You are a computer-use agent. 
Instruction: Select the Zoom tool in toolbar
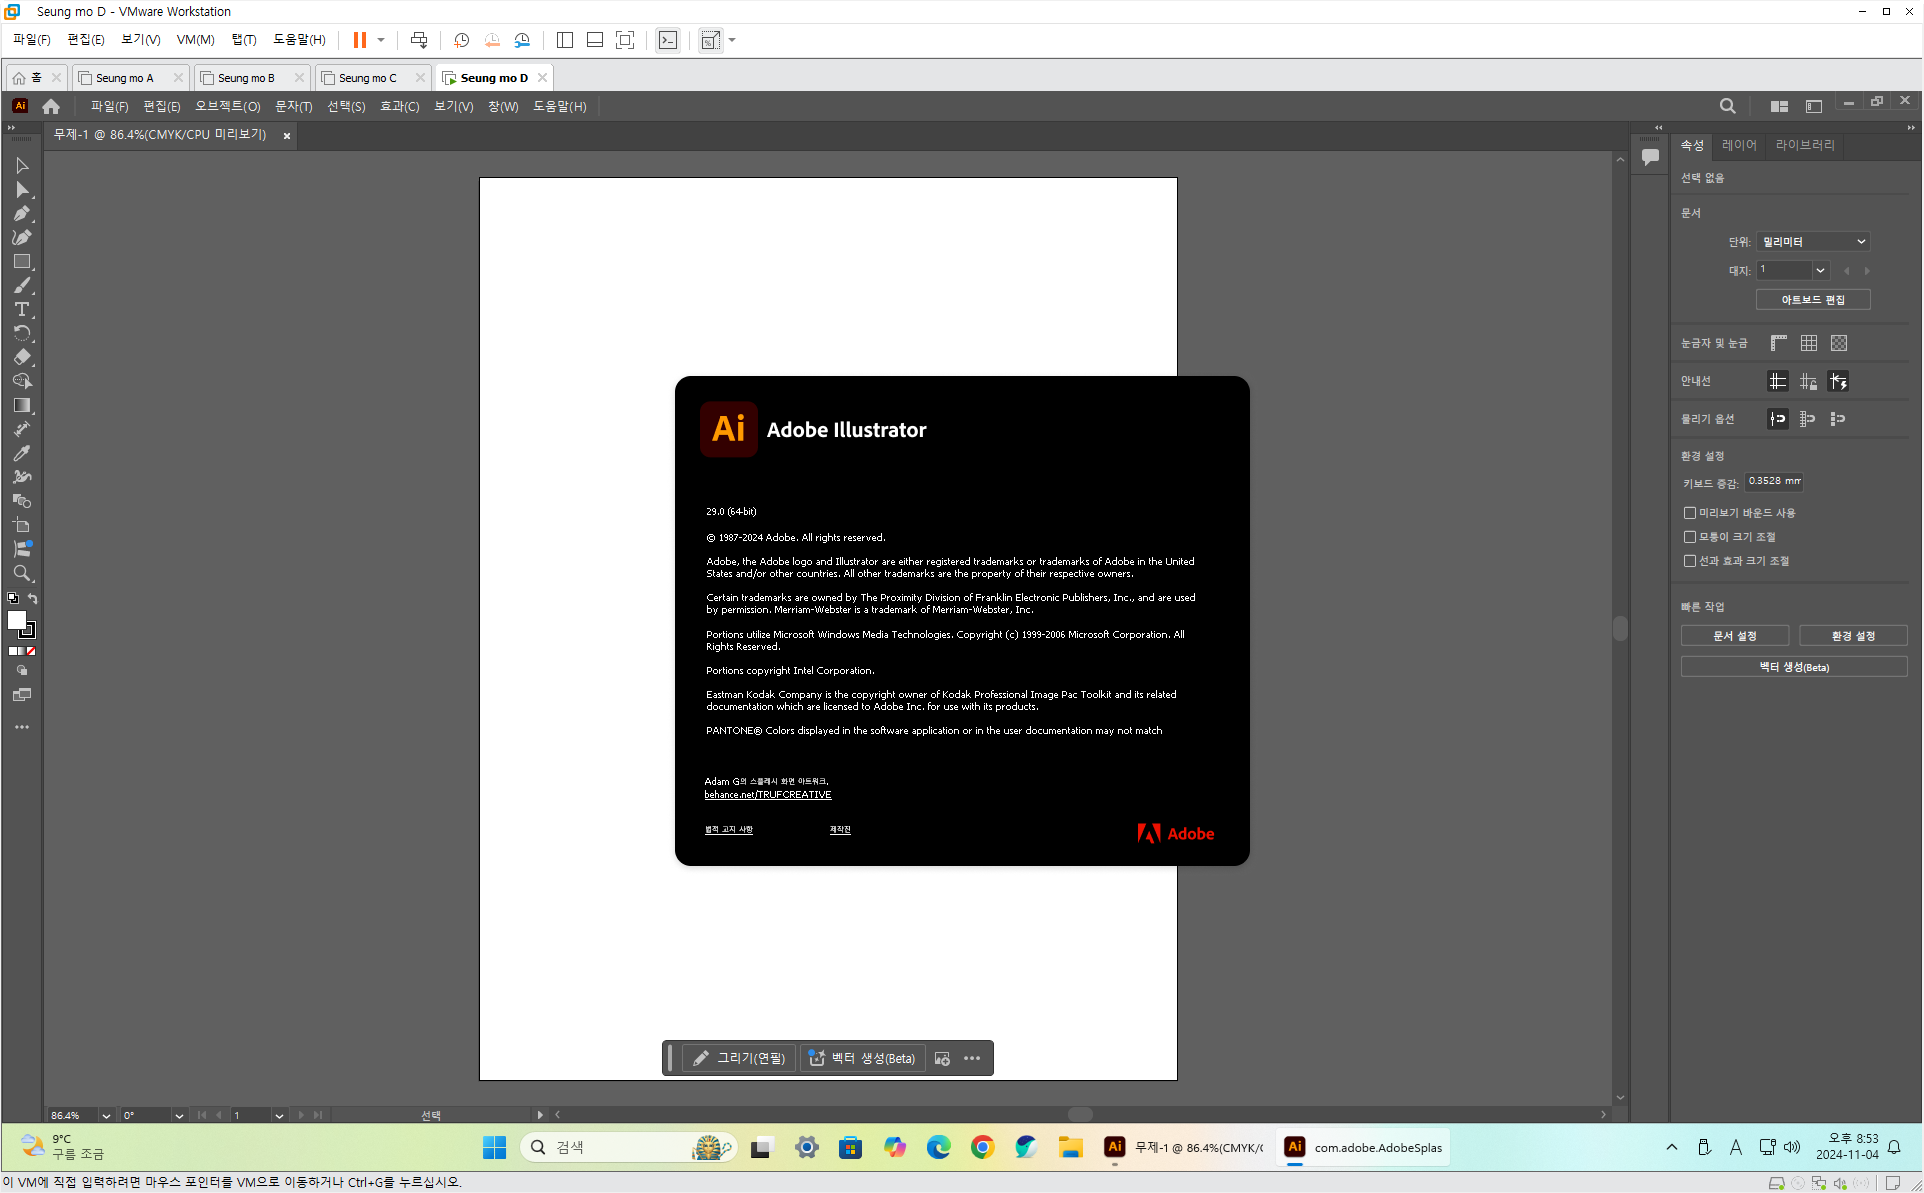pyautogui.click(x=22, y=573)
